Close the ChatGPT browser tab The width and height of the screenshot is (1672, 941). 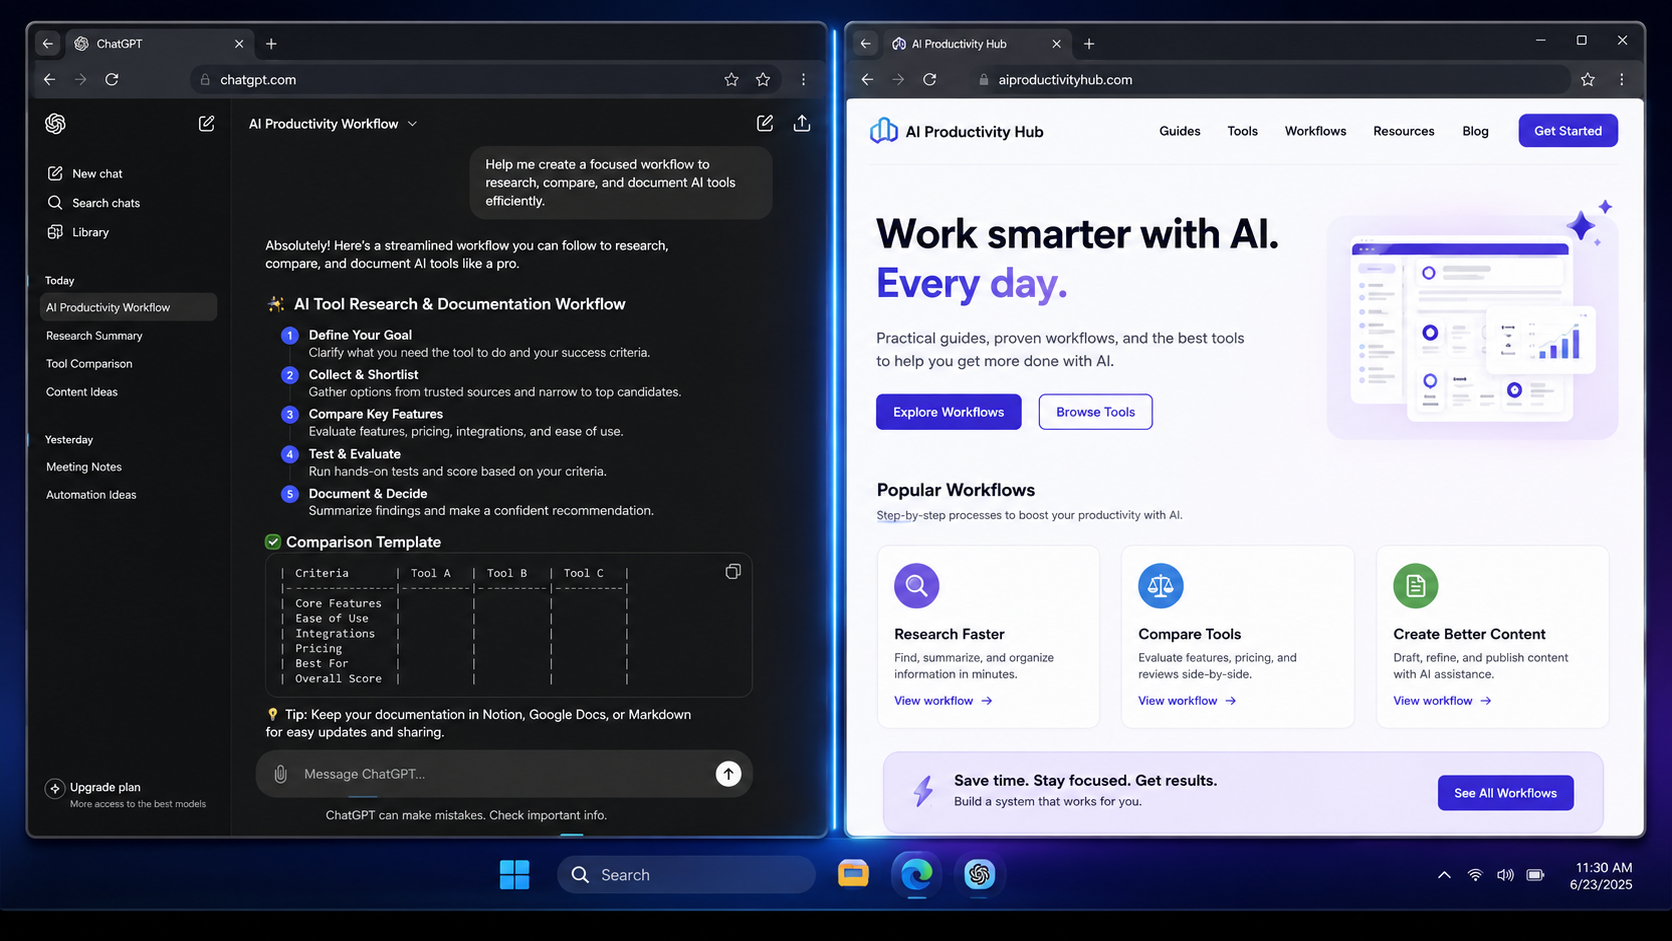(x=239, y=44)
